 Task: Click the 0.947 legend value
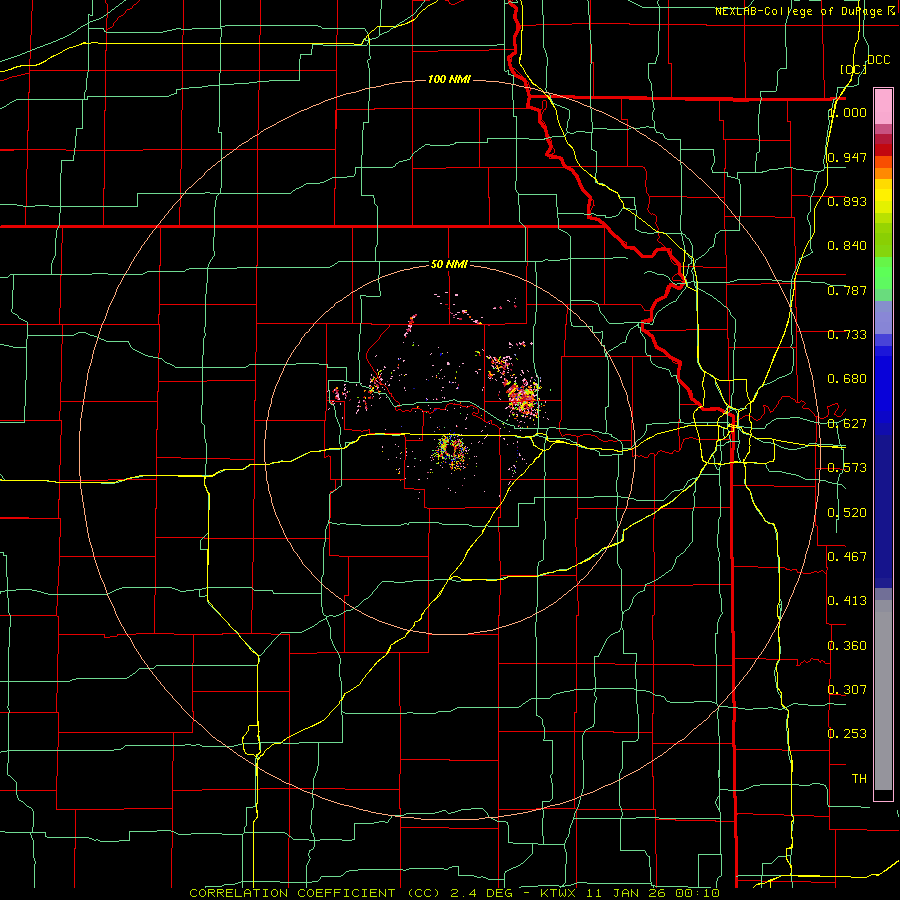pyautogui.click(x=847, y=157)
